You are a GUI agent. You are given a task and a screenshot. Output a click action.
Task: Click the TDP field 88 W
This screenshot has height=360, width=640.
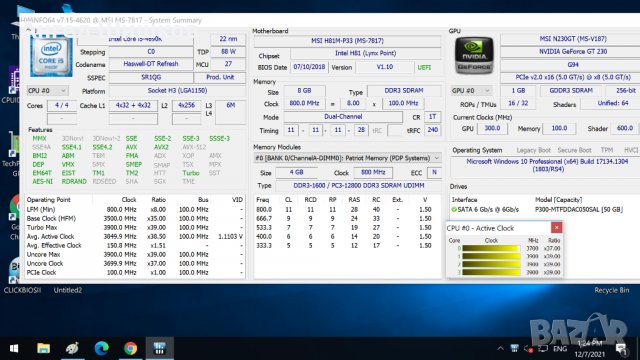pyautogui.click(x=228, y=52)
